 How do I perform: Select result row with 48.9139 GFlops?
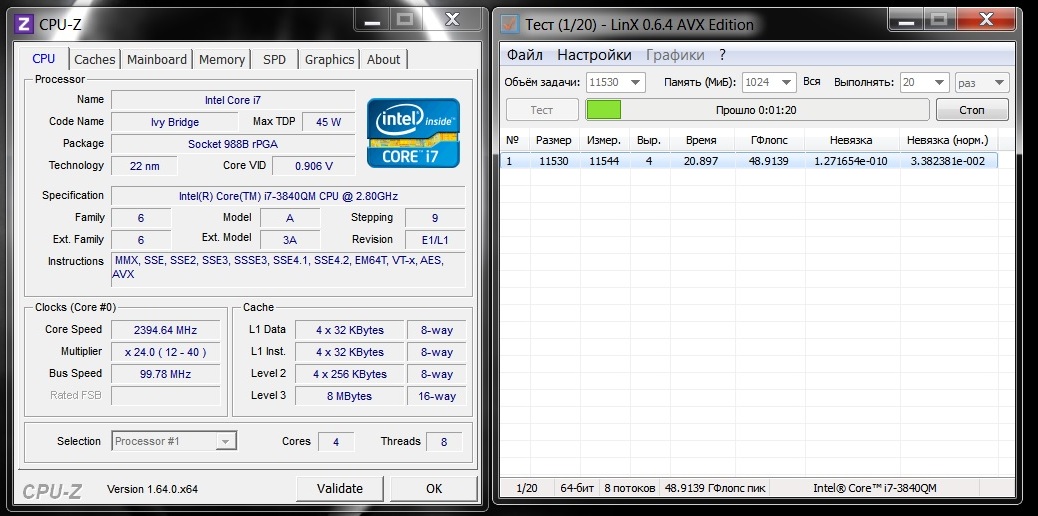tap(749, 161)
